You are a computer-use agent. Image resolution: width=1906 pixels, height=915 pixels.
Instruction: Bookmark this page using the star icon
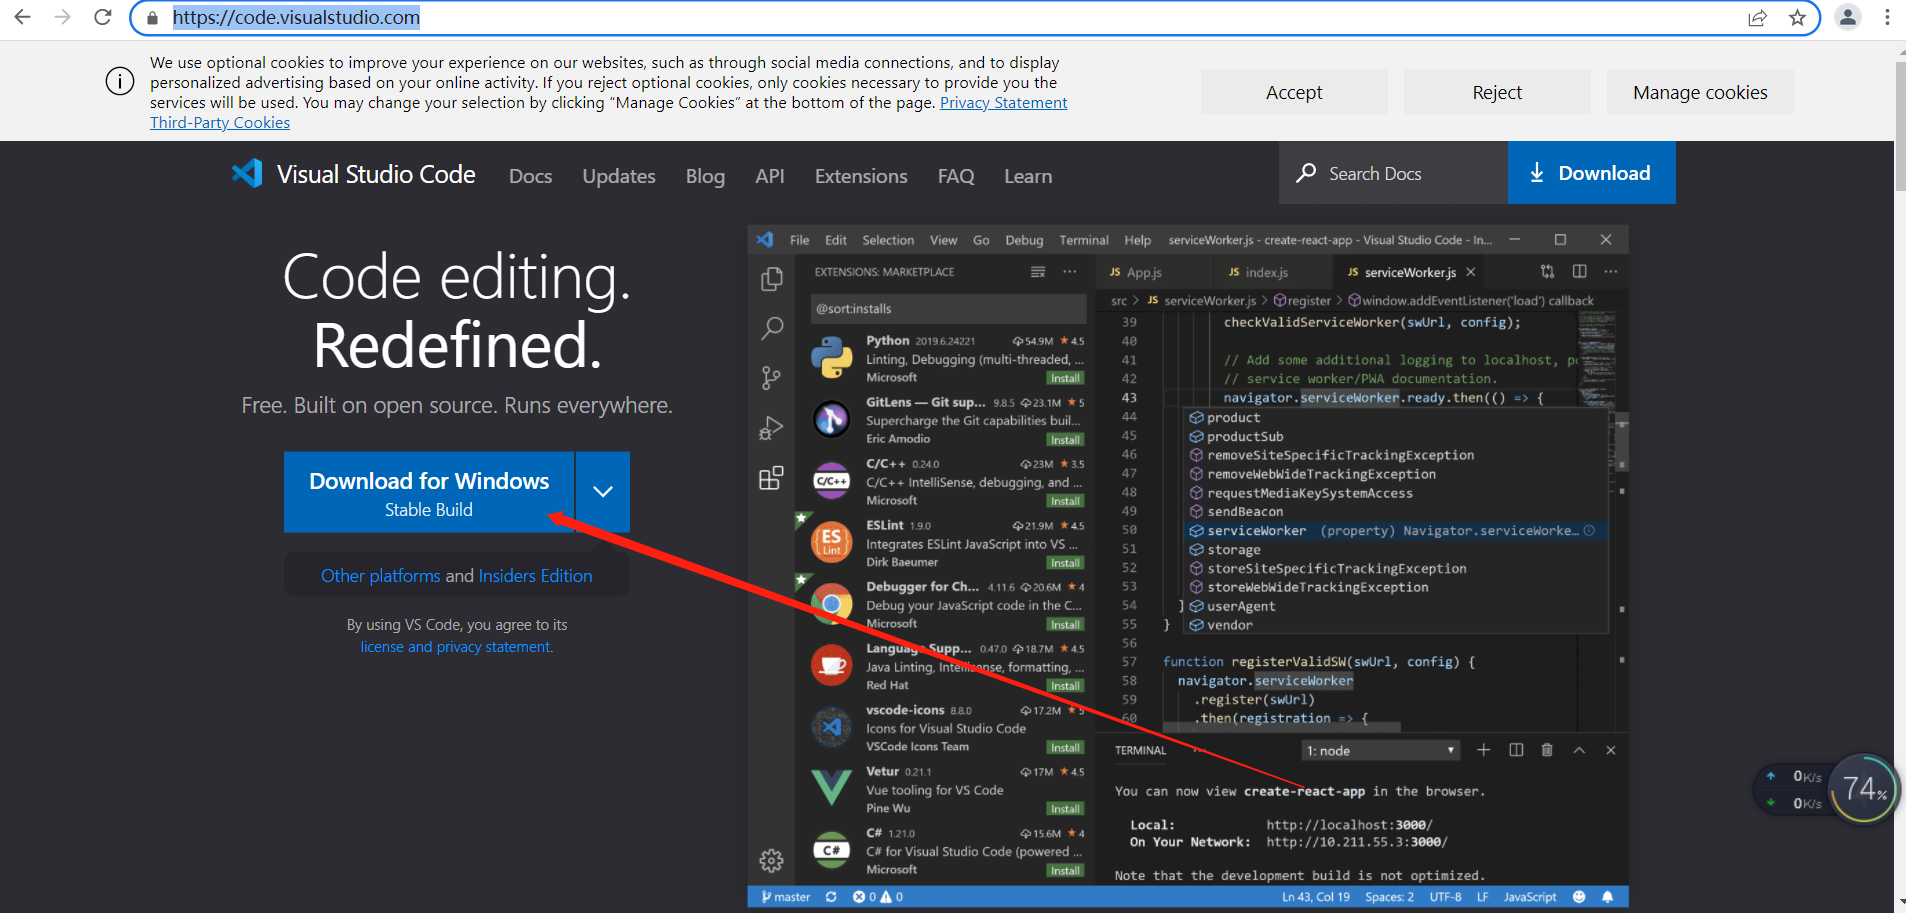coord(1797,17)
